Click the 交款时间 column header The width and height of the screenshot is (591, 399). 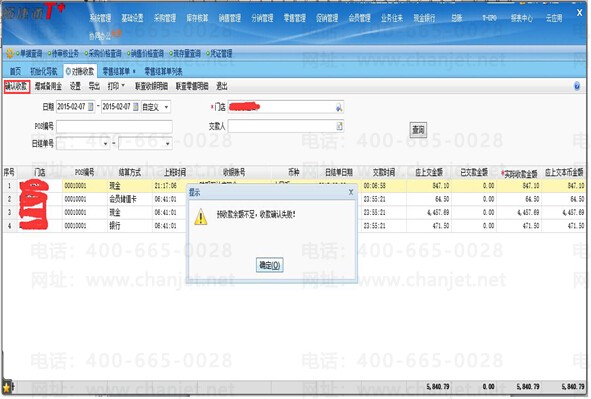(384, 173)
